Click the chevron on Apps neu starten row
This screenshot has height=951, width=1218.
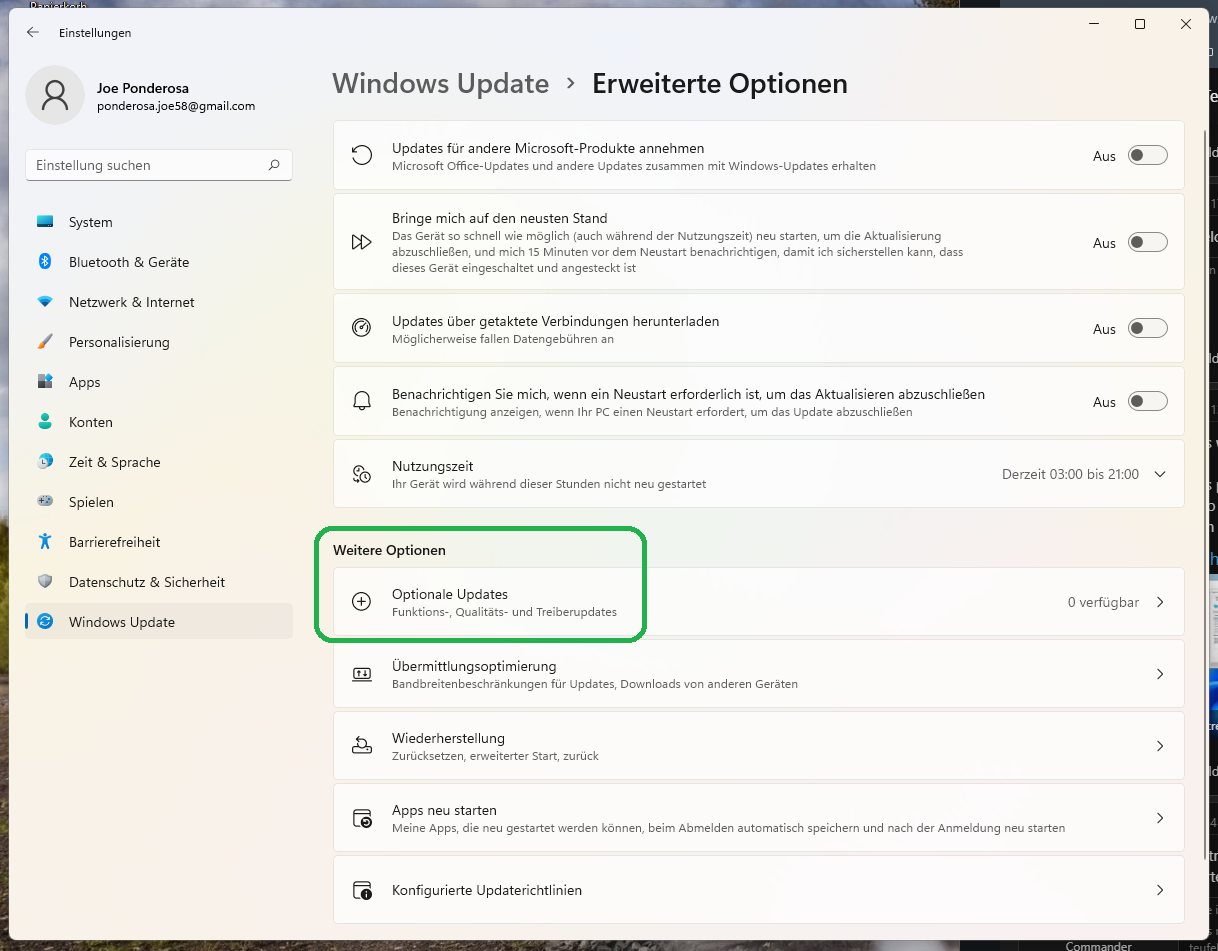point(1160,818)
